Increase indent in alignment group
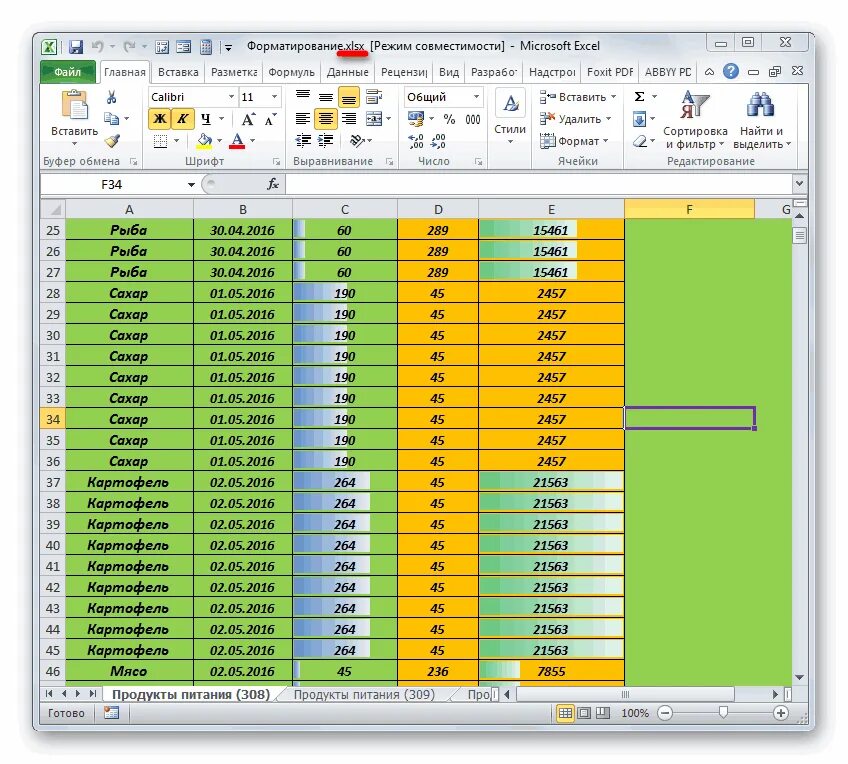This screenshot has width=848, height=764. (326, 141)
